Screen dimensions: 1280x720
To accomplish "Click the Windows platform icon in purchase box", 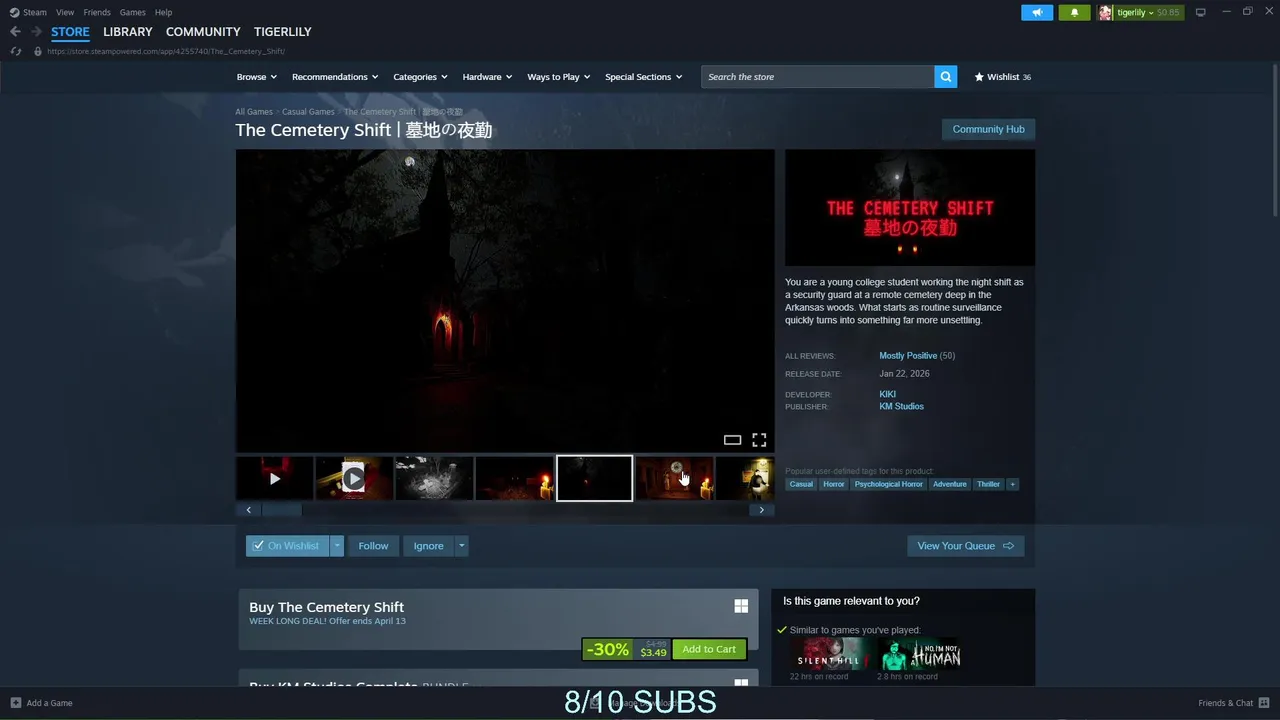I will (x=741, y=606).
